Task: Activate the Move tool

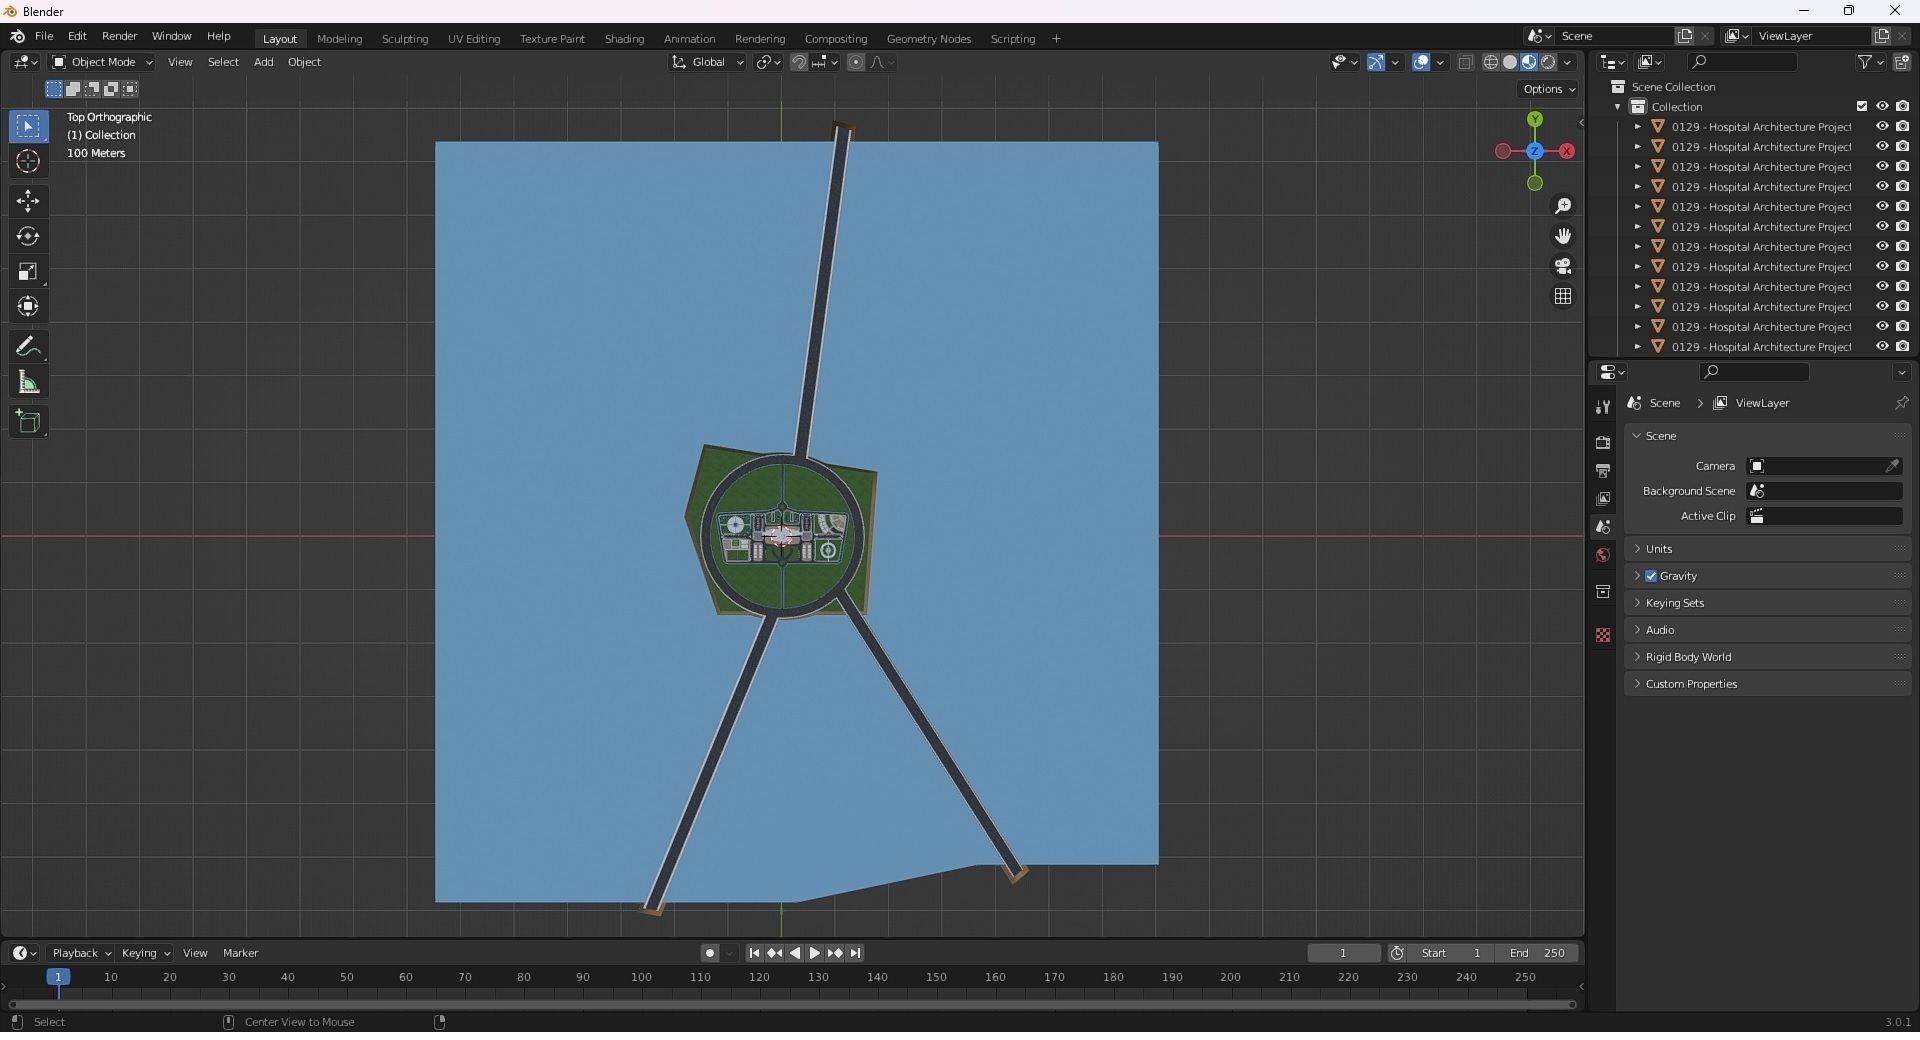Action: pos(28,201)
